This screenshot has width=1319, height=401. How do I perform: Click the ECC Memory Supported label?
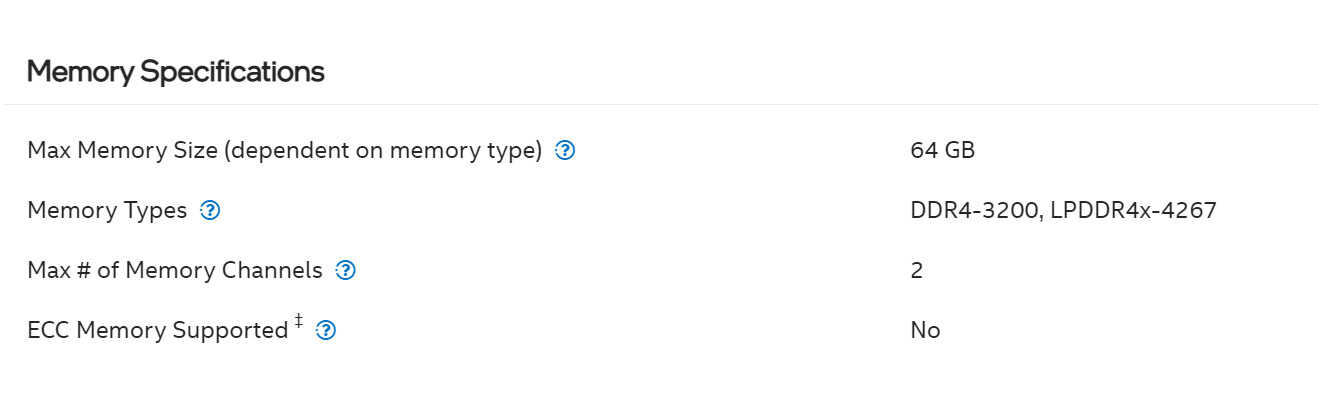tap(158, 330)
